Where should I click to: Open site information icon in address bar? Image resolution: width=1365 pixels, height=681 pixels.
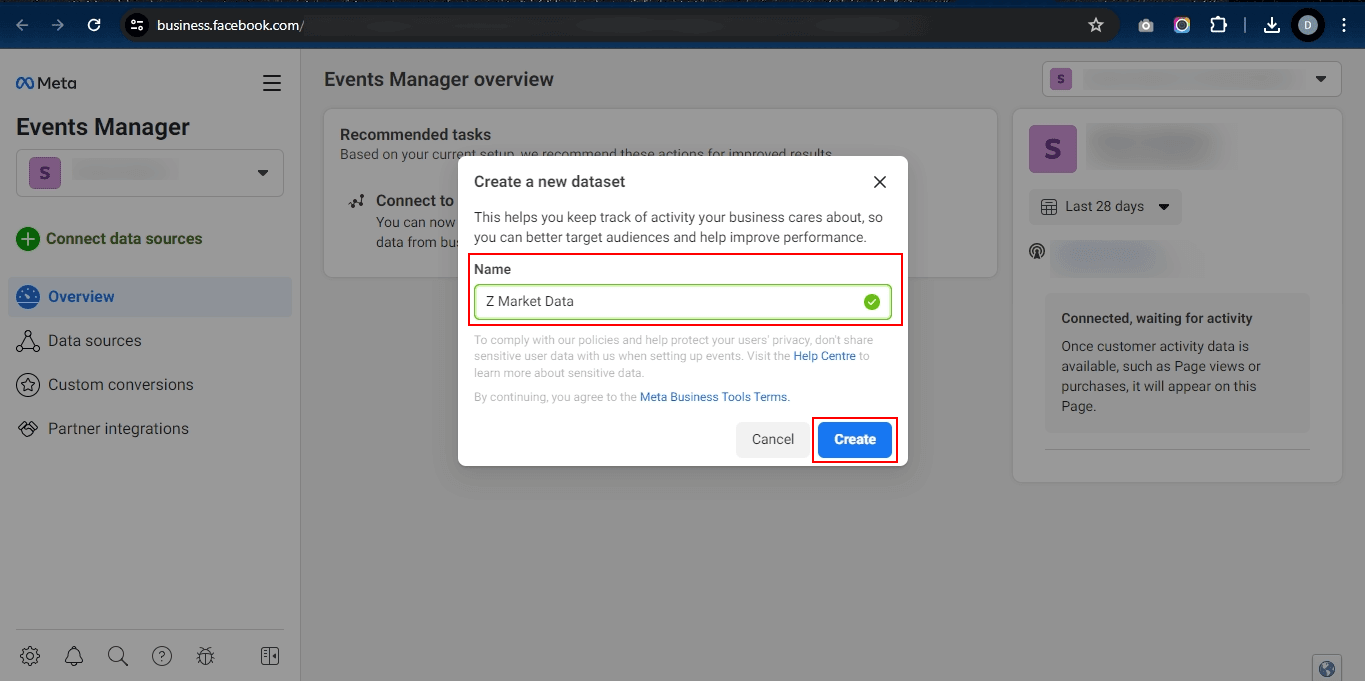pos(138,25)
